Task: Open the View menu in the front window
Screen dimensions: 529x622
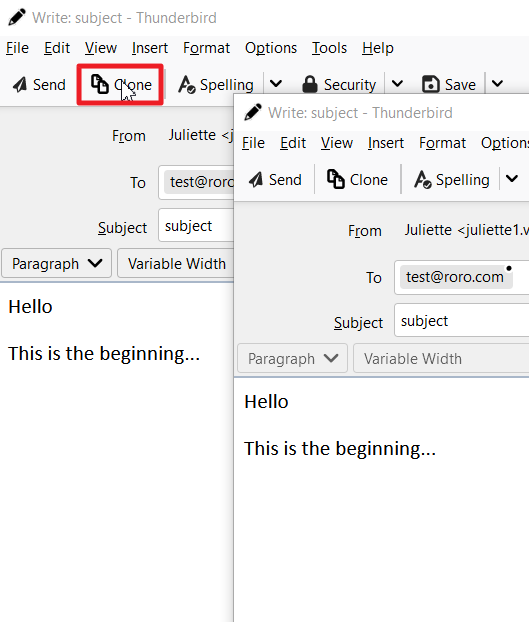Action: point(337,143)
